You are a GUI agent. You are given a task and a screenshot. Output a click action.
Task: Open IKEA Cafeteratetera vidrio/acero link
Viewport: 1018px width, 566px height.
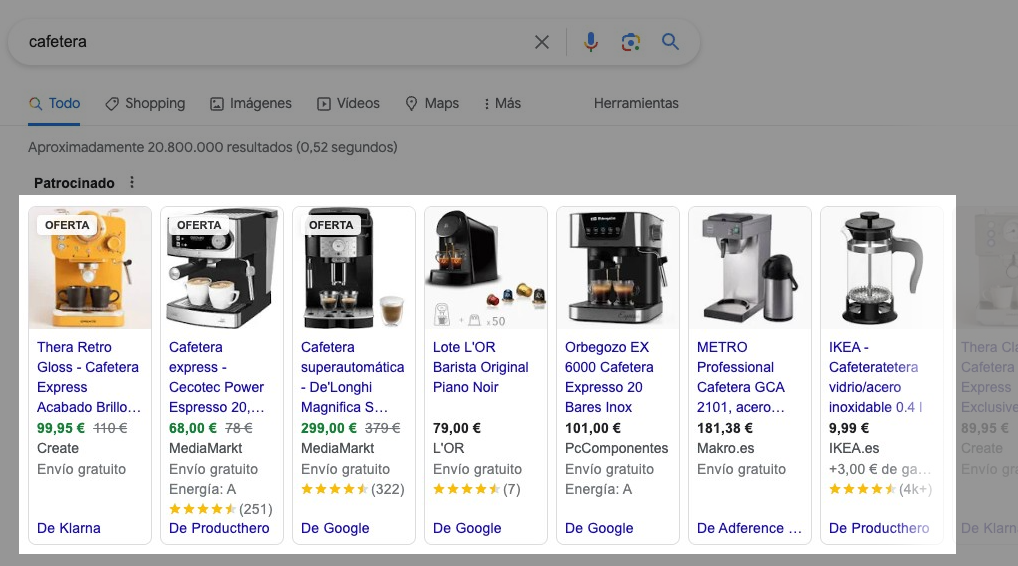coord(875,377)
